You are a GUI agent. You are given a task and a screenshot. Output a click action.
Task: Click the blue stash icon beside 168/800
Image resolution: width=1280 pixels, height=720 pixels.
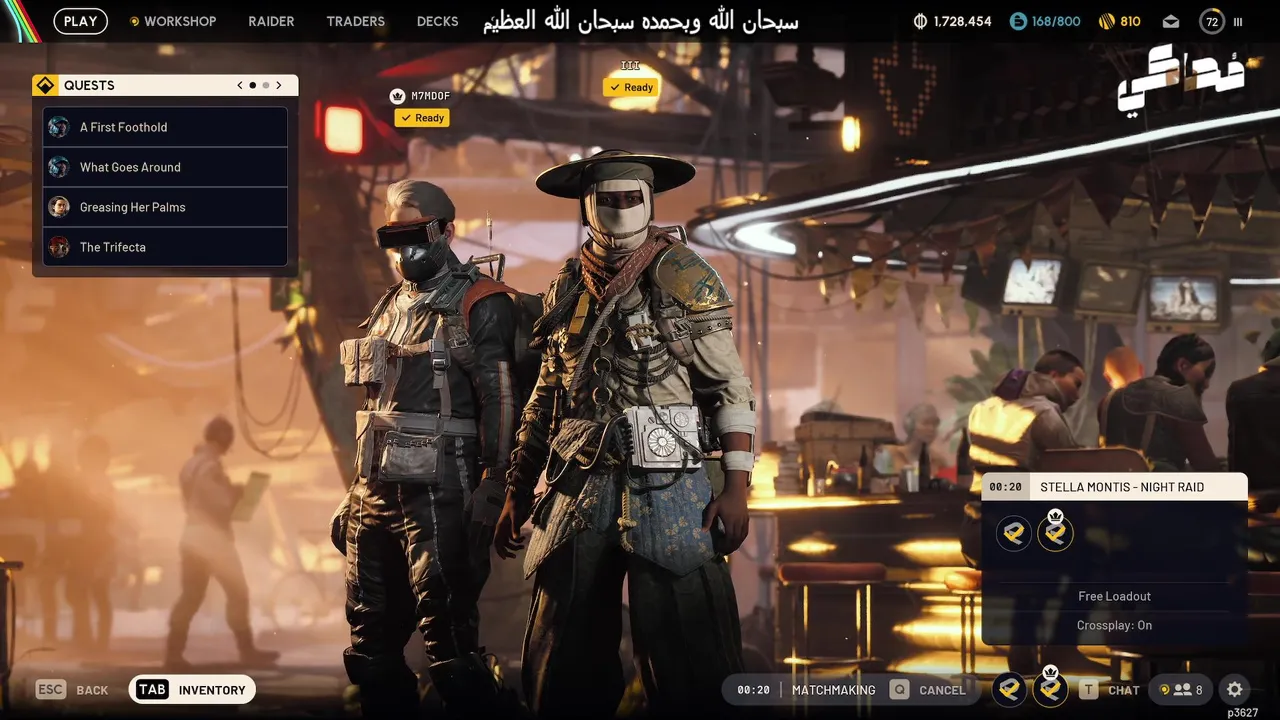click(x=1018, y=21)
